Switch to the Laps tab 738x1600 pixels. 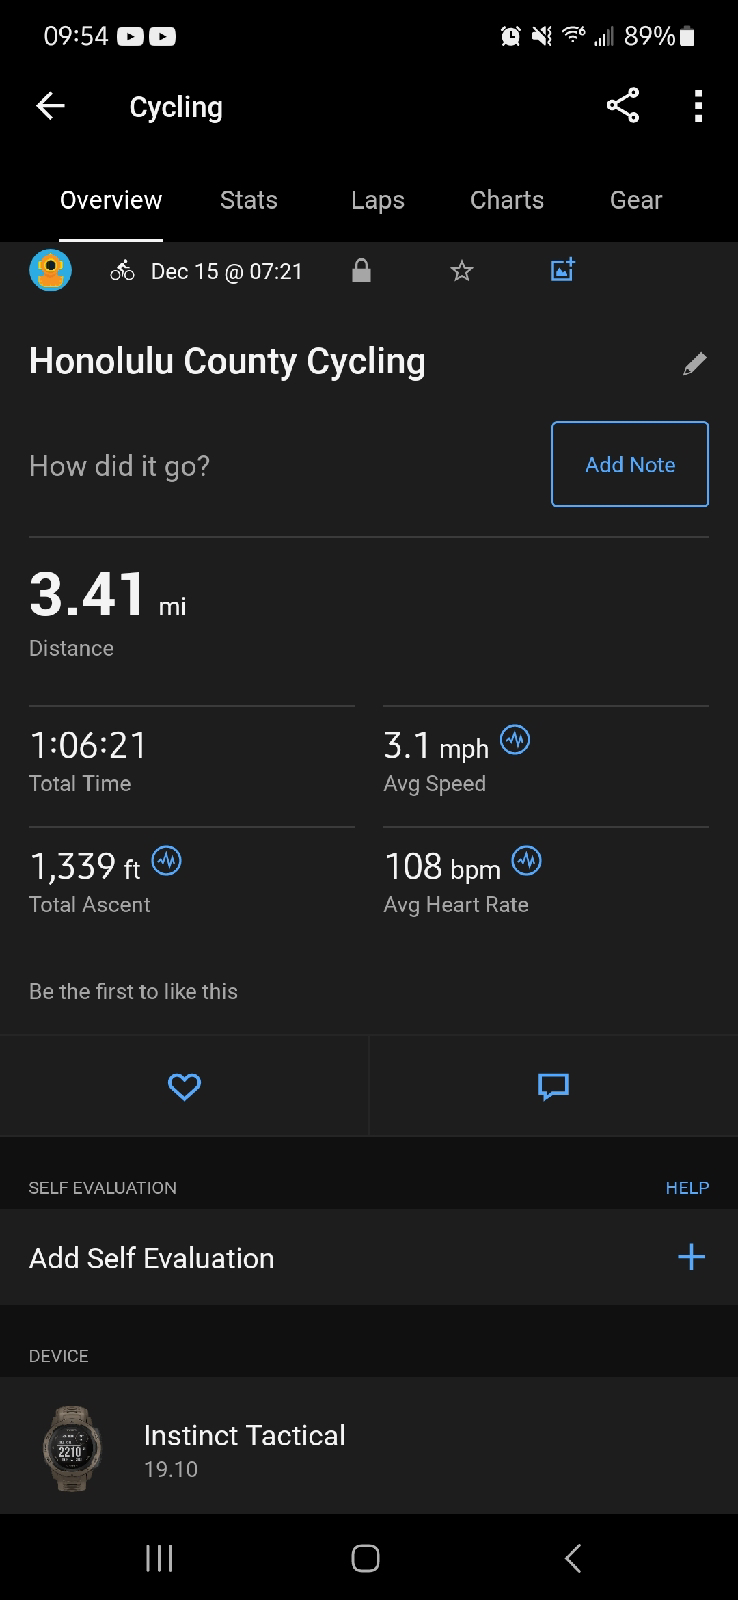tap(377, 200)
